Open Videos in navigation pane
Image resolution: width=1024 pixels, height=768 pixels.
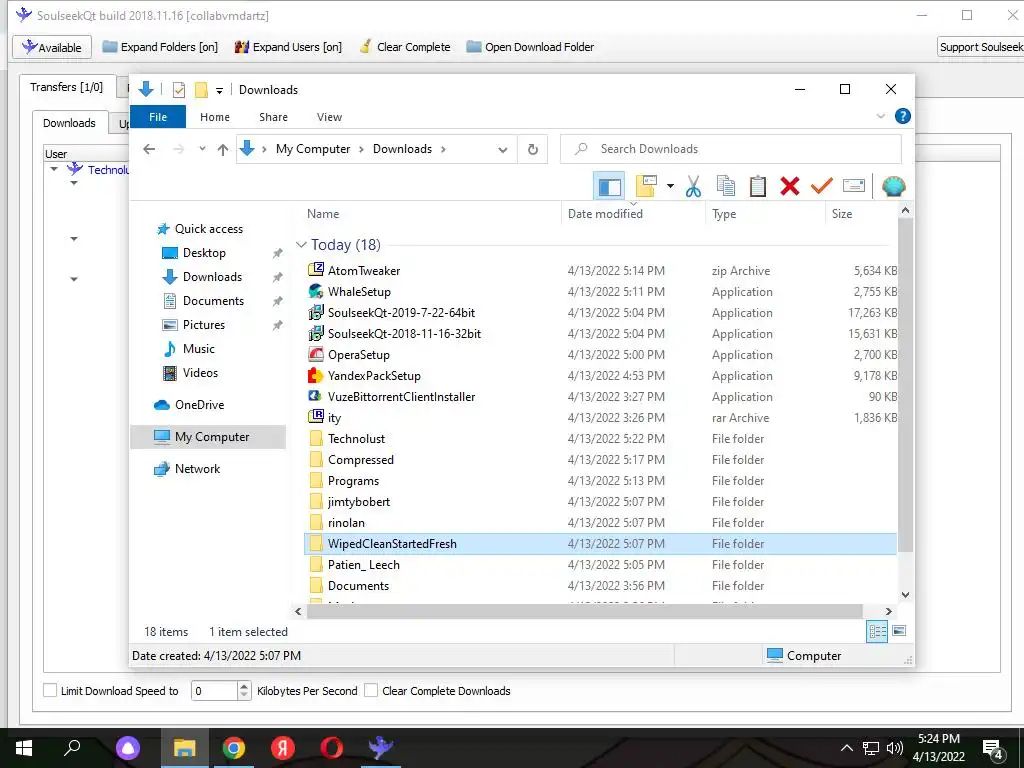point(200,373)
